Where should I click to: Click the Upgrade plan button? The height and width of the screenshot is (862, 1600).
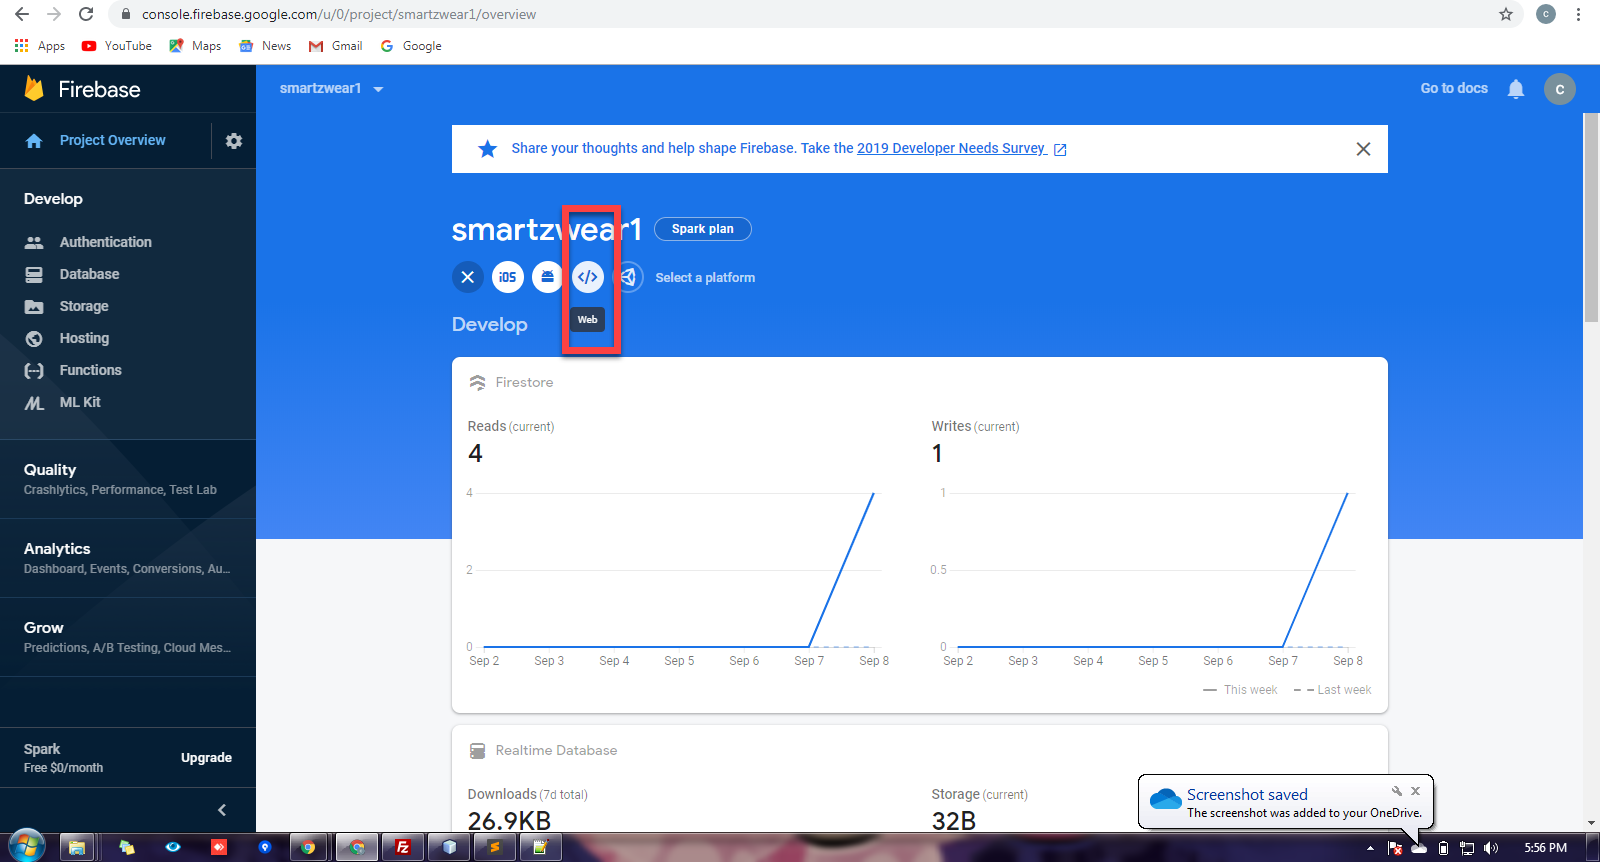206,758
